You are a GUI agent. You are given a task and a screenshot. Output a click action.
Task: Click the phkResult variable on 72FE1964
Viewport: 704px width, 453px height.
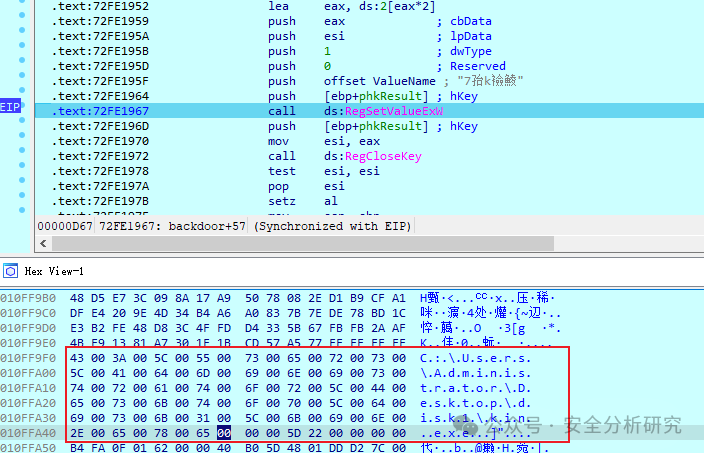[390, 96]
